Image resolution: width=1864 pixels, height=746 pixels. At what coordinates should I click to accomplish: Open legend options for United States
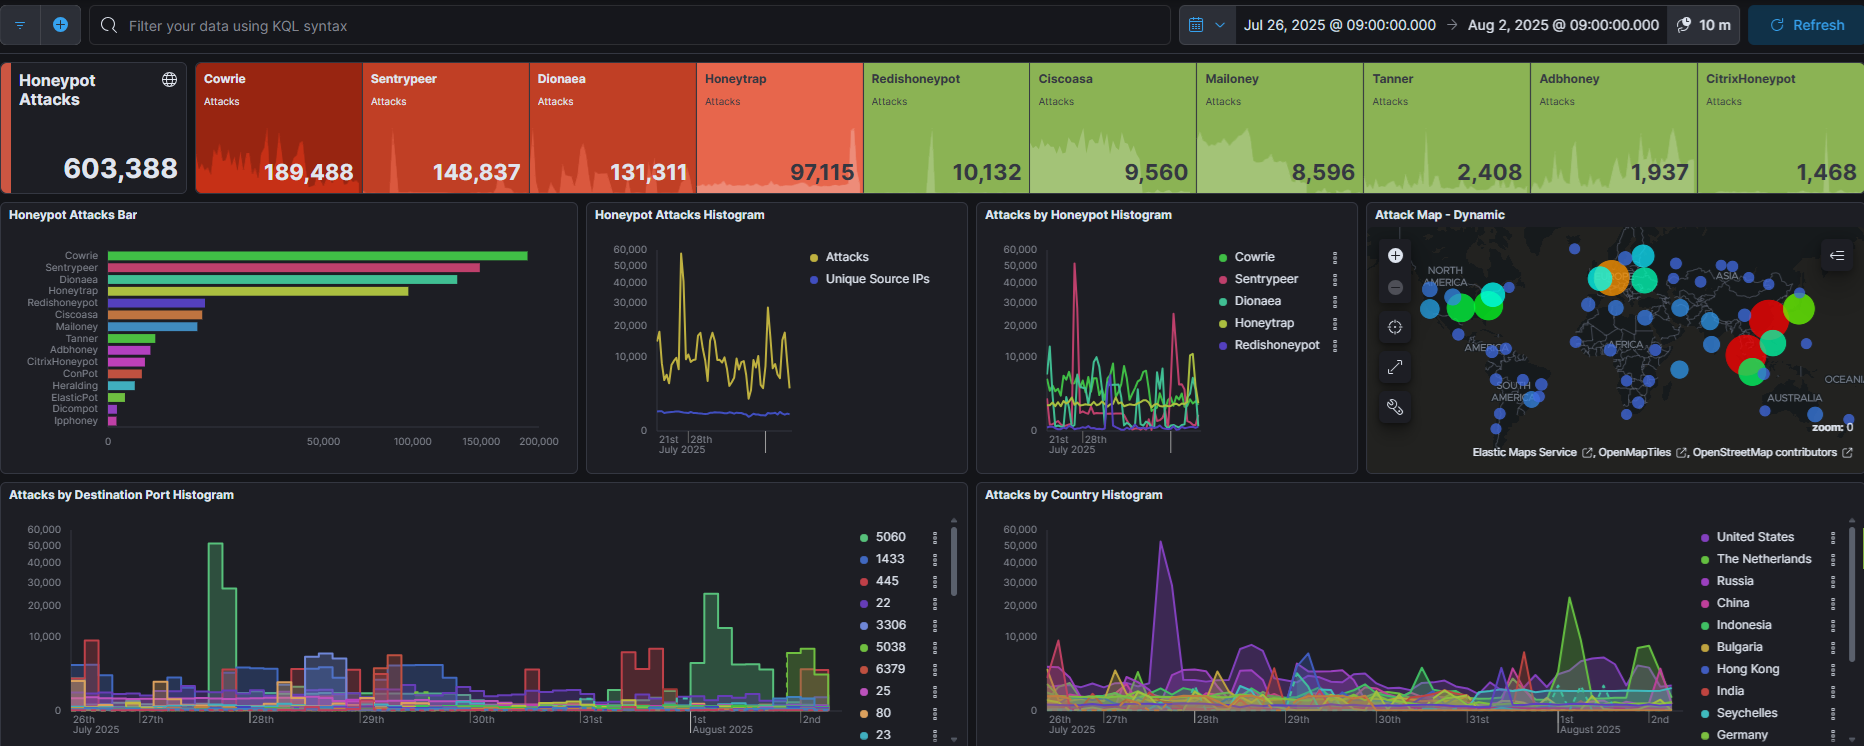(1833, 537)
